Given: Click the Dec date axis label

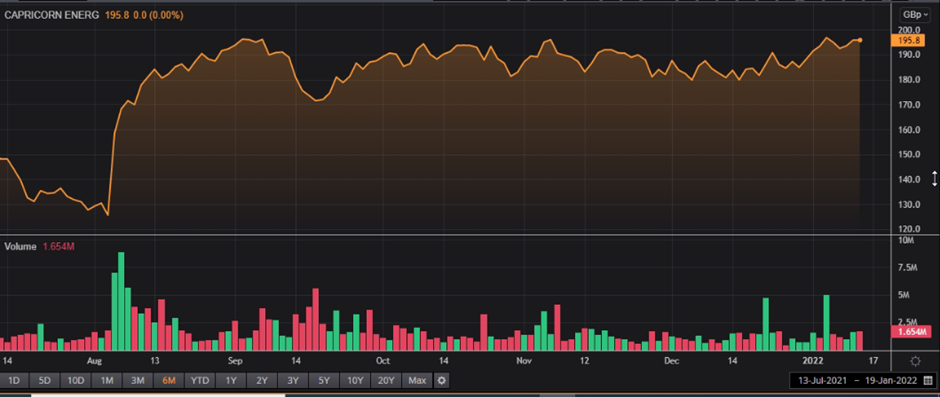Looking at the screenshot, I should pyautogui.click(x=671, y=361).
